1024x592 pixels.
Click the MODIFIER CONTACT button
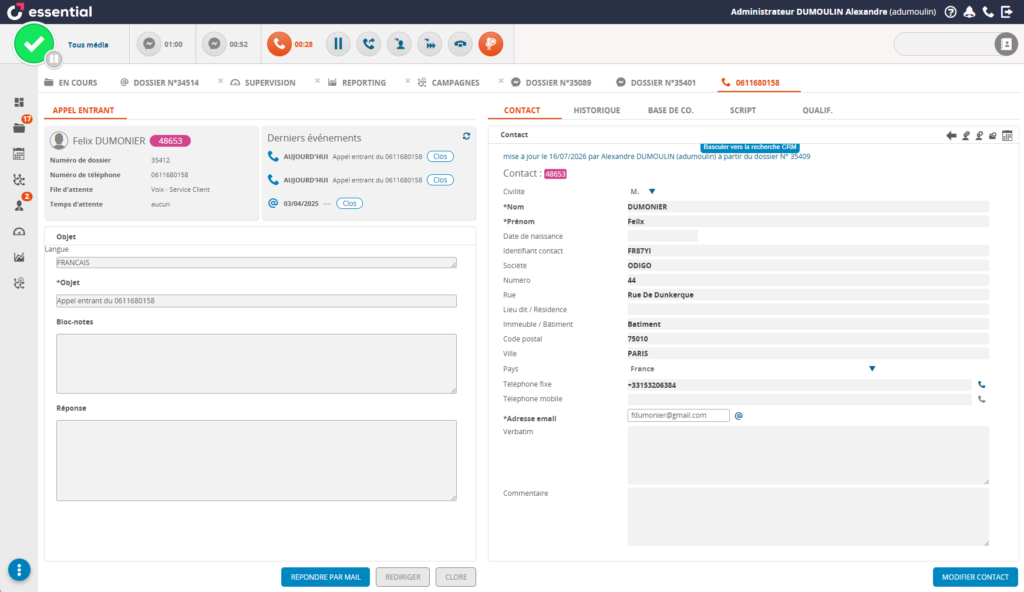[x=975, y=577]
